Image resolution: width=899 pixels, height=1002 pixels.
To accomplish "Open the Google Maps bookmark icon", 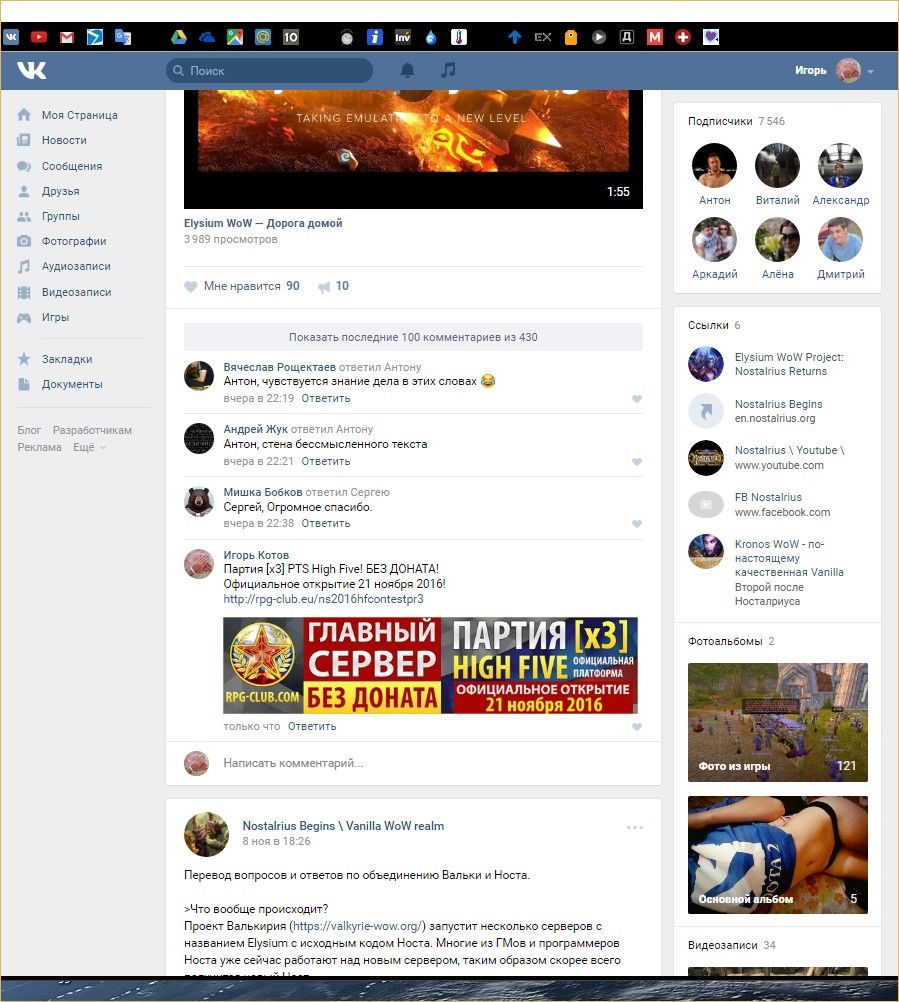I will (234, 37).
